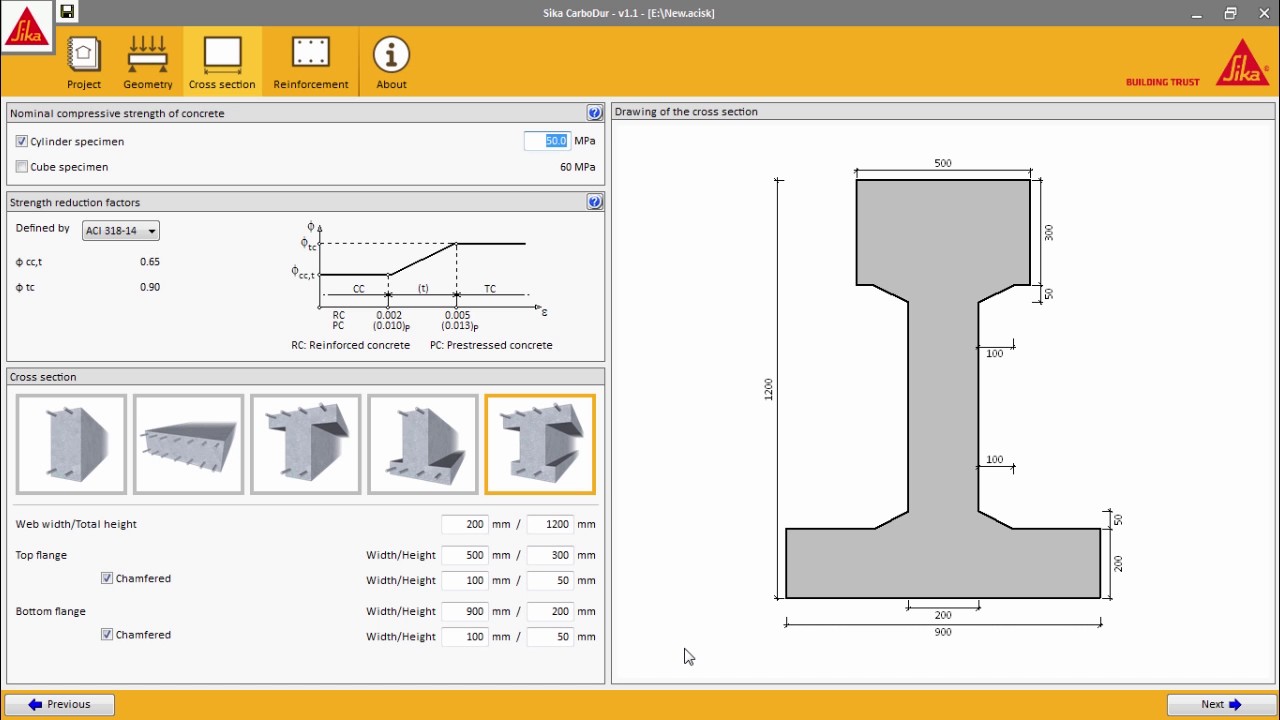The height and width of the screenshot is (720, 1280).
Task: Choose the rectangular beam cross section
Action: (71, 445)
